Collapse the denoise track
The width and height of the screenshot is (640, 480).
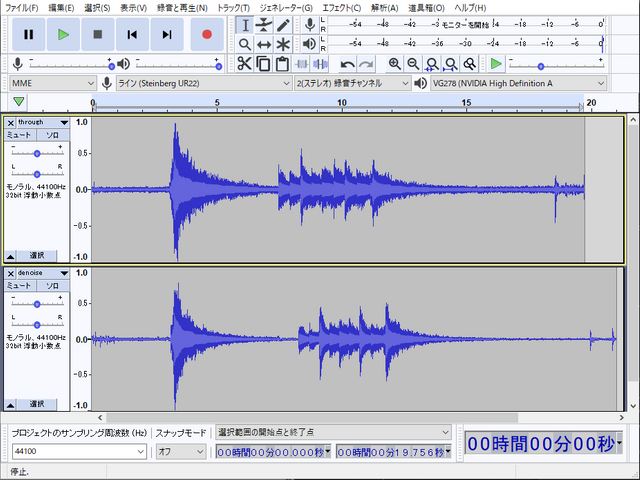10,405
